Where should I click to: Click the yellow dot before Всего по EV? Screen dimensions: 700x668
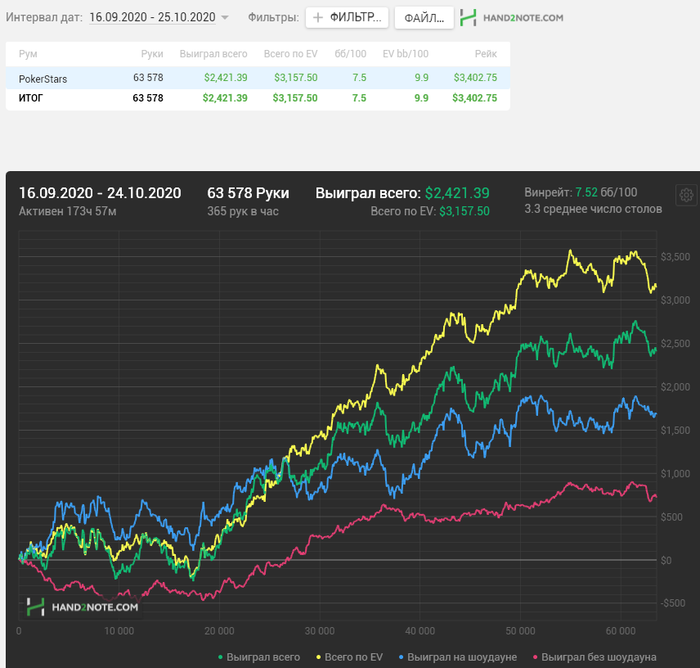point(319,657)
